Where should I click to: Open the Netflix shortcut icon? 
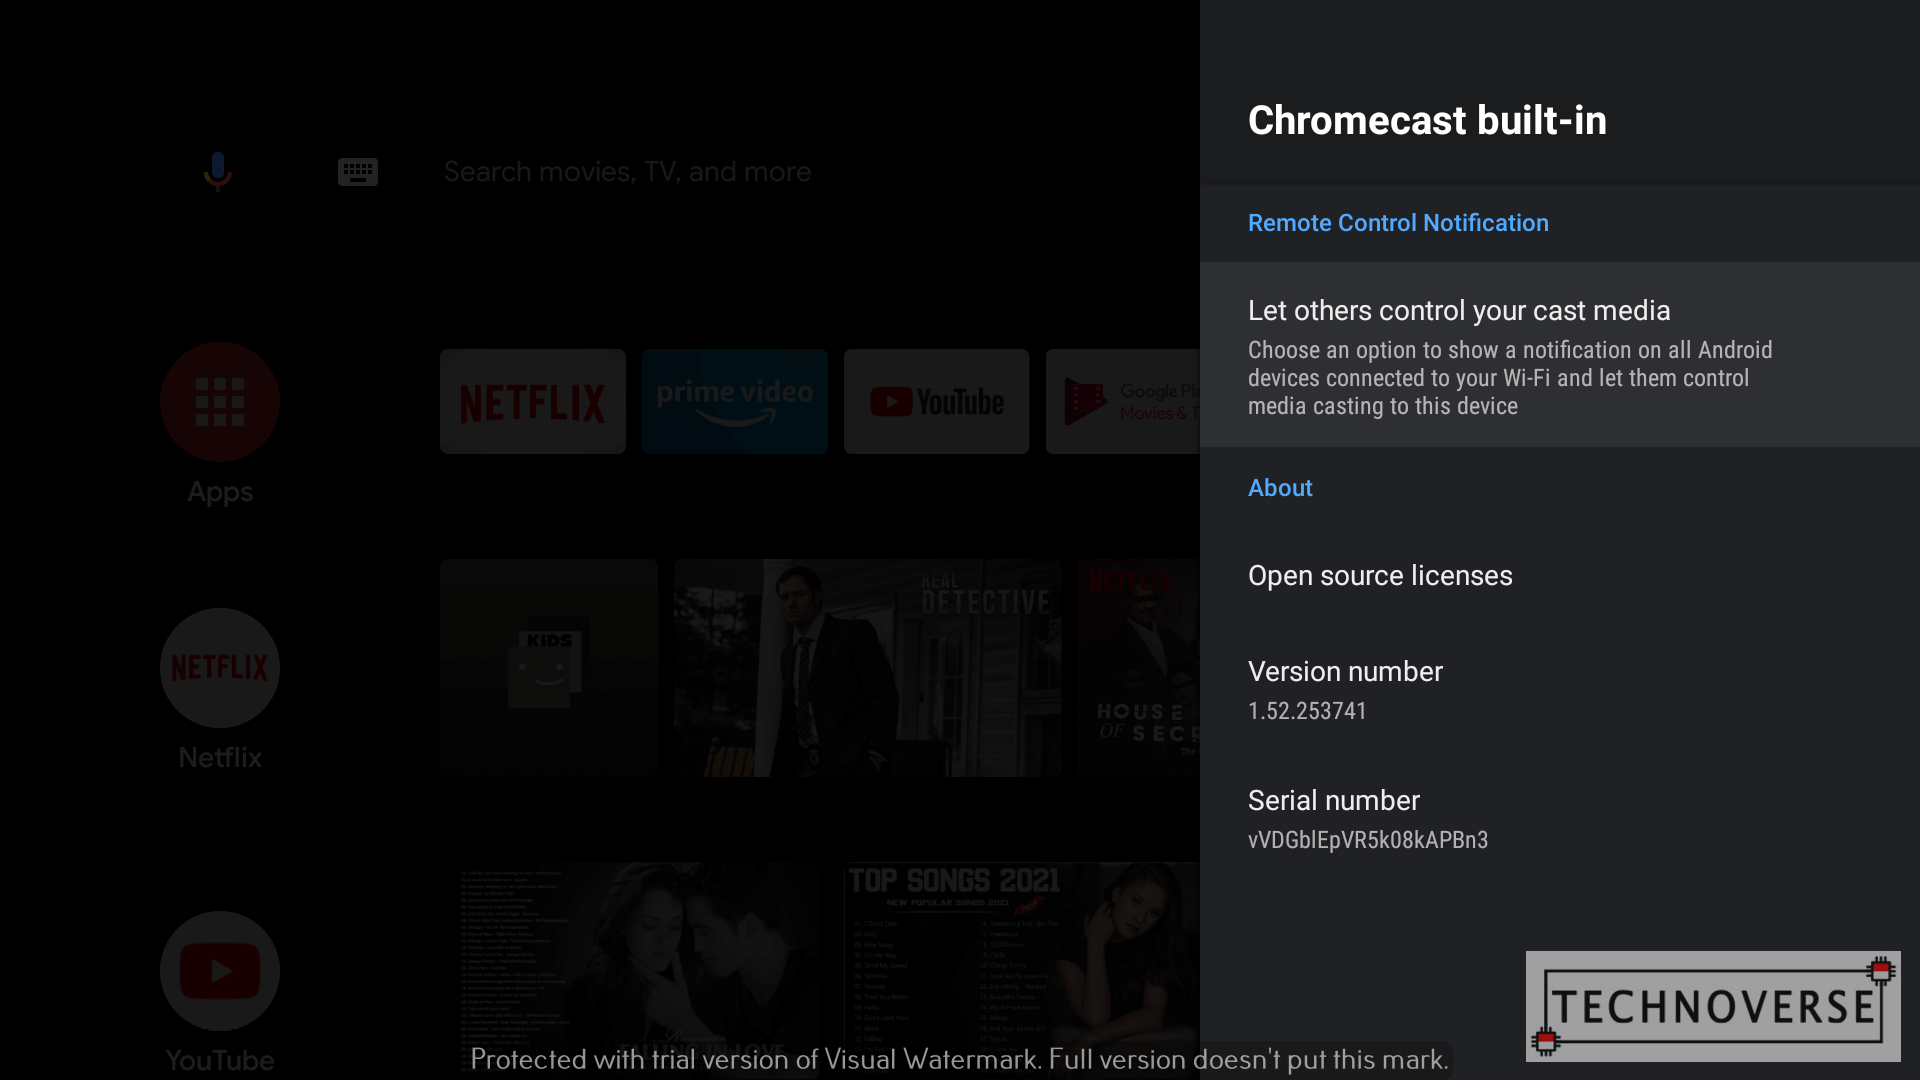(x=219, y=666)
